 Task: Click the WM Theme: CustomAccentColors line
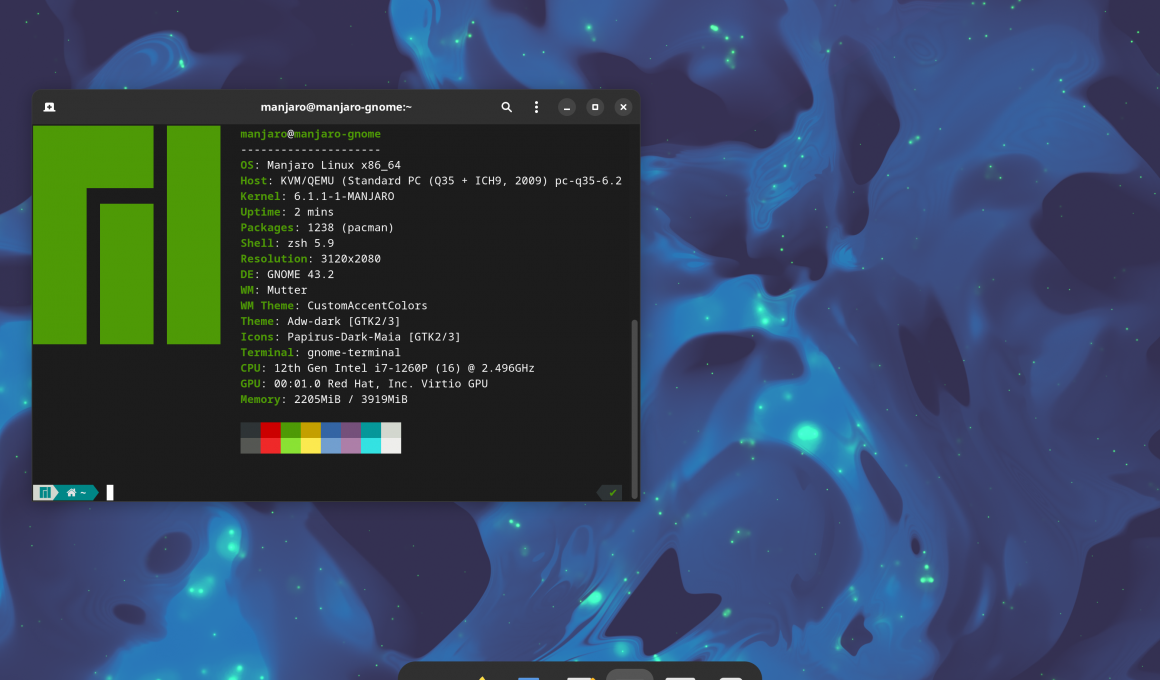pos(334,306)
